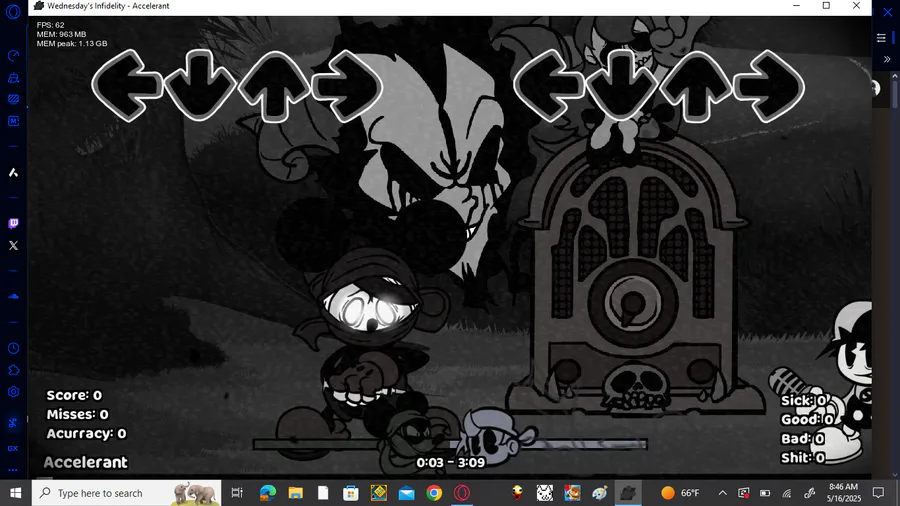
Task: Click the game window's title bar icon
Action: click(x=39, y=6)
